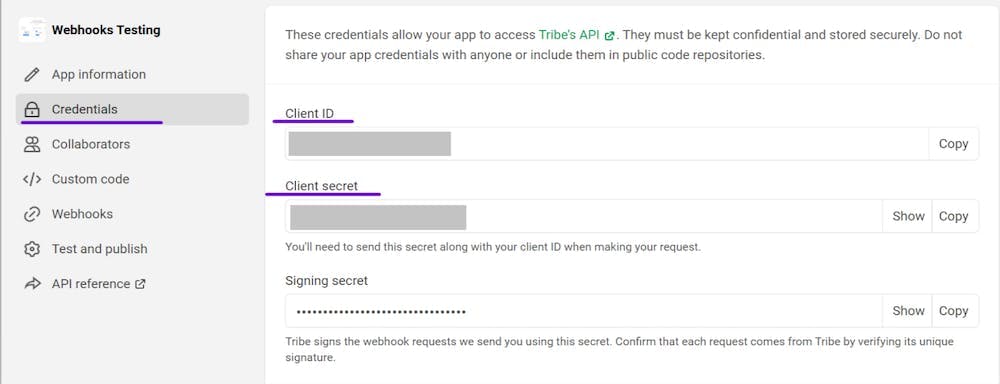Click the gear icon for Test and publish

tap(31, 249)
